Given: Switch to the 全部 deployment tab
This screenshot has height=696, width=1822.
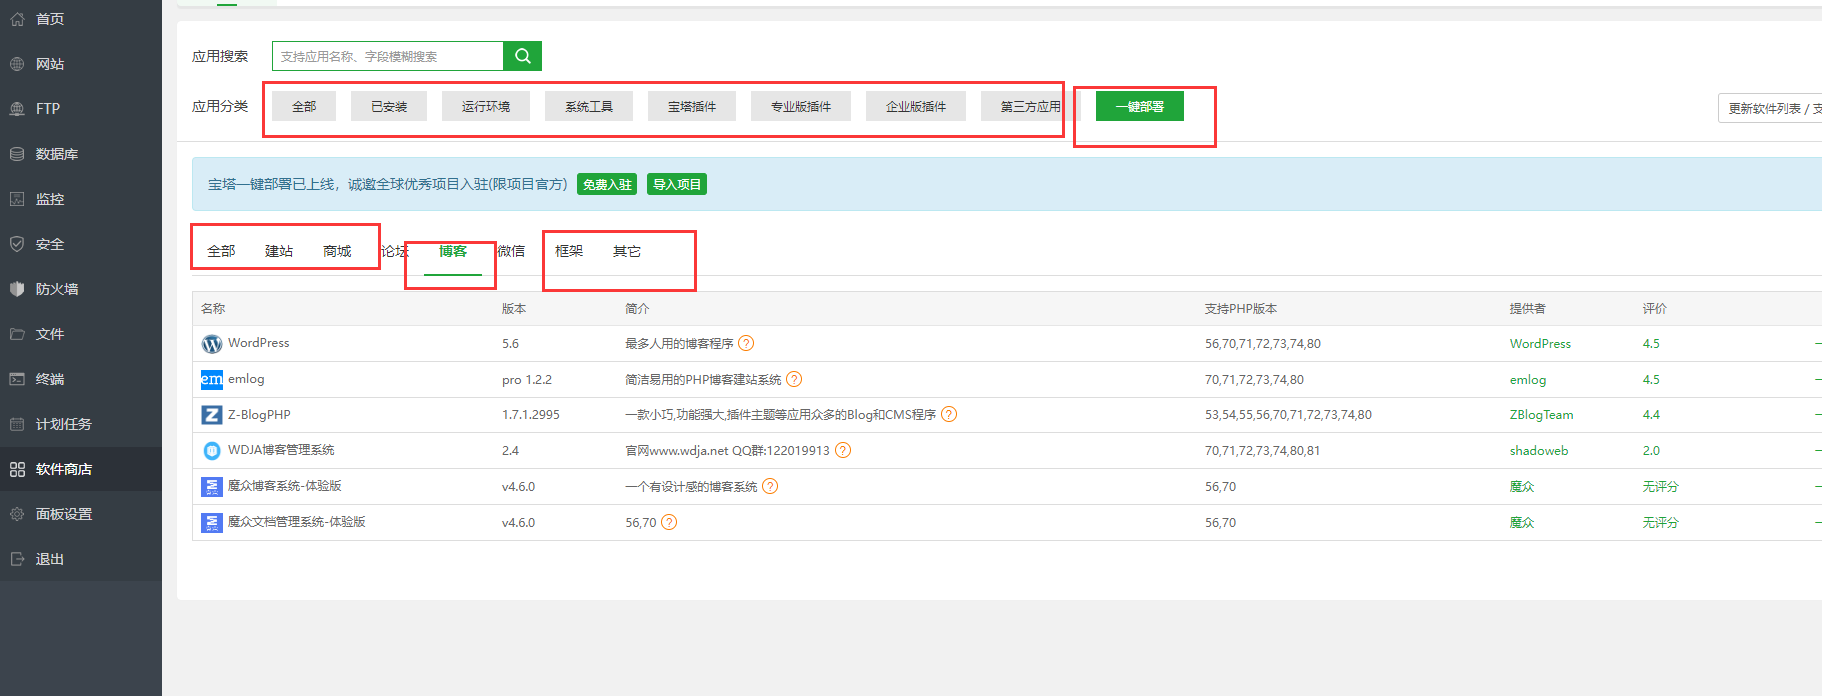Looking at the screenshot, I should [x=221, y=251].
